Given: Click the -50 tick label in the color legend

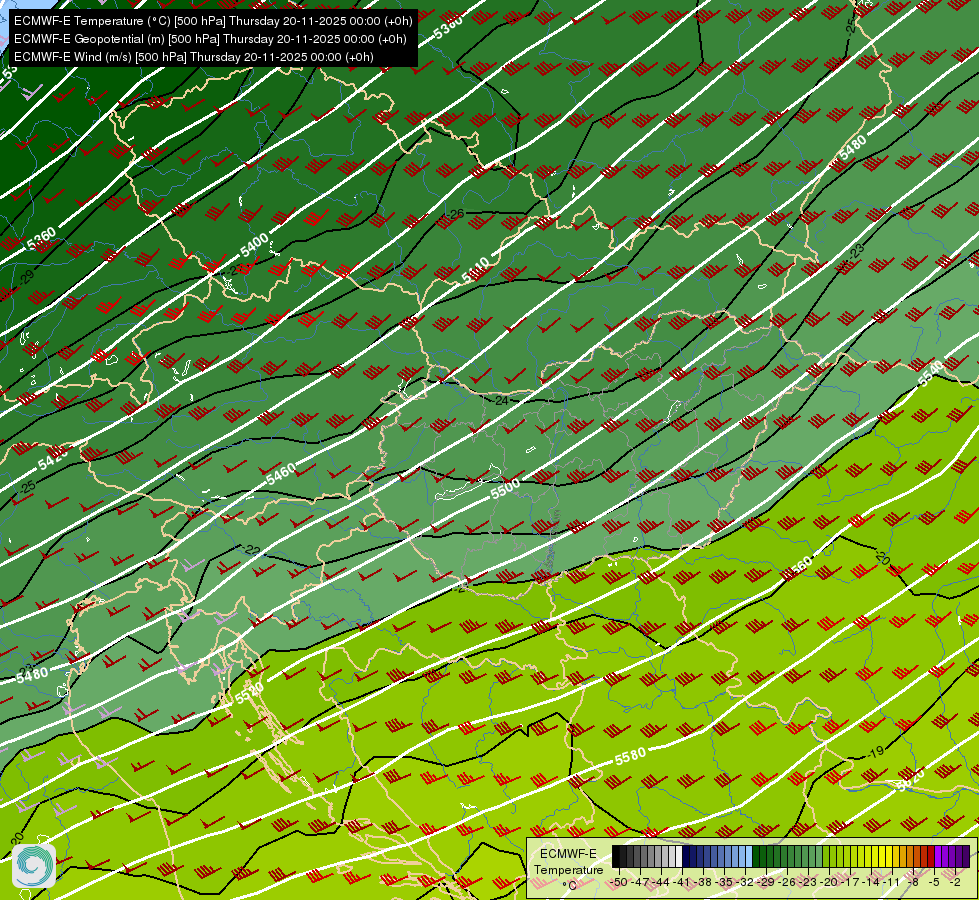Looking at the screenshot, I should coord(619,883).
